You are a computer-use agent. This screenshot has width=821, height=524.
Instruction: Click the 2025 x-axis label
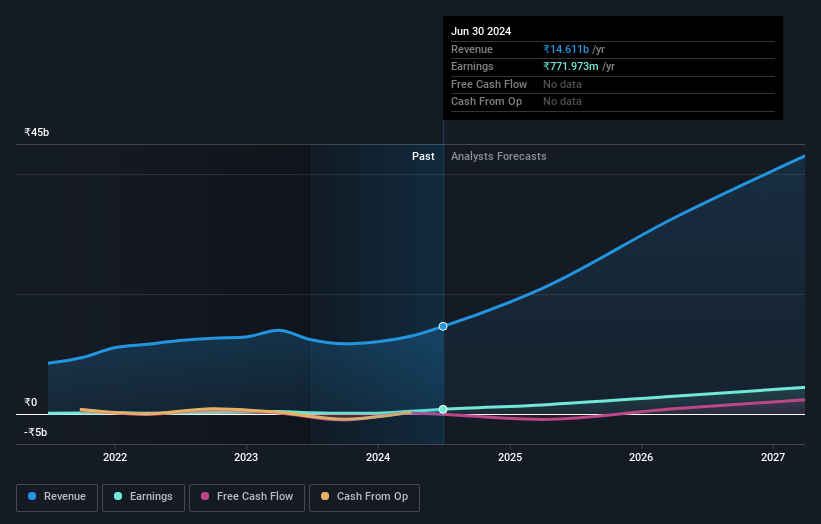(510, 457)
